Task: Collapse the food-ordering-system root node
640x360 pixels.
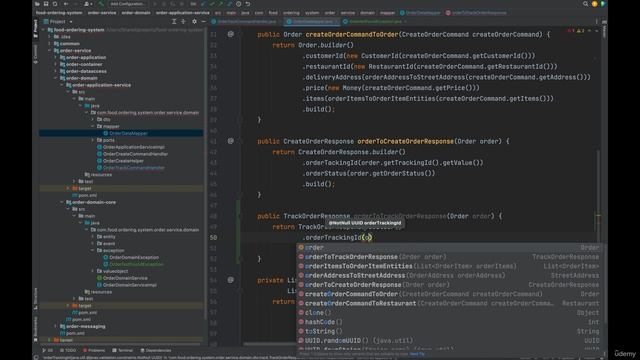Action: [x=43, y=30]
